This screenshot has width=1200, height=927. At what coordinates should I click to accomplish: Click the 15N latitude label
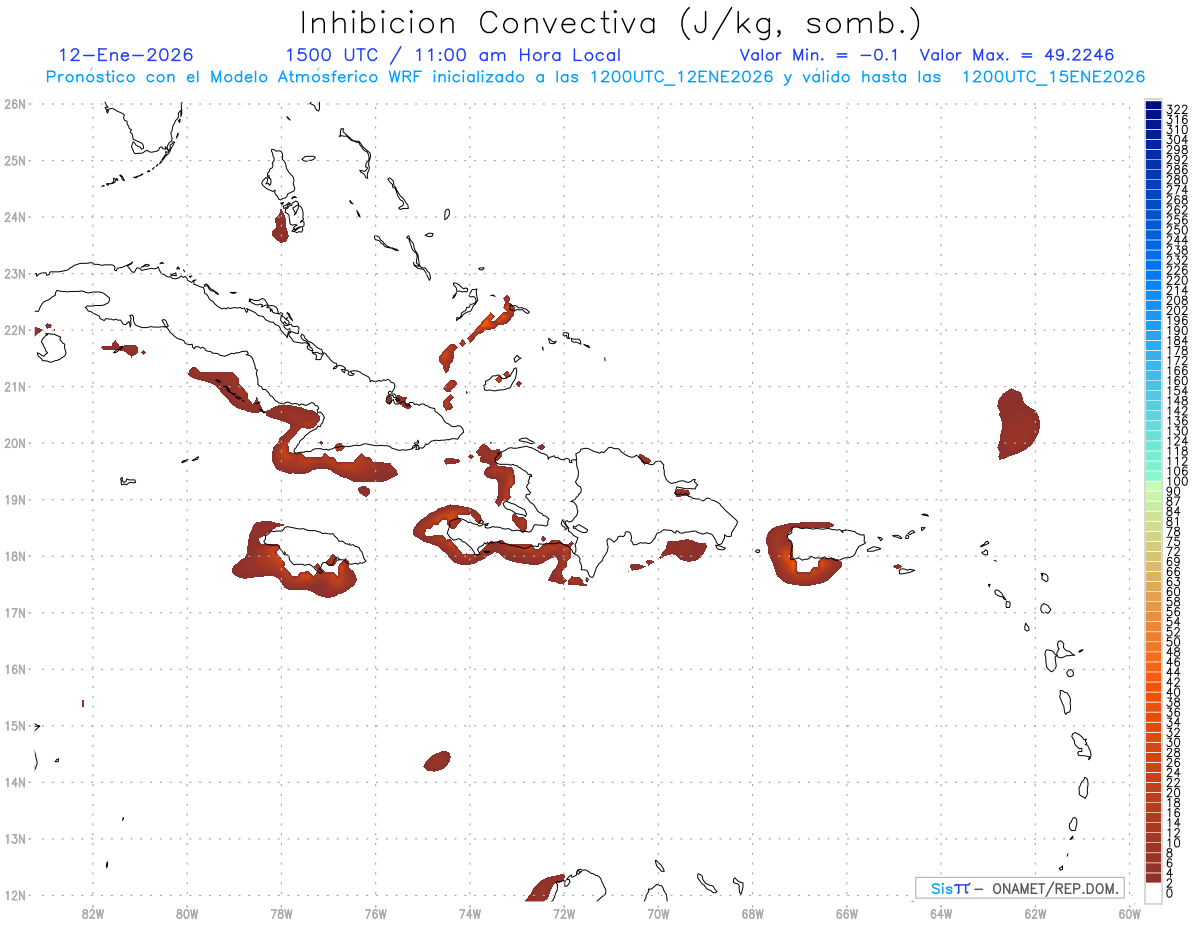coord(15,725)
